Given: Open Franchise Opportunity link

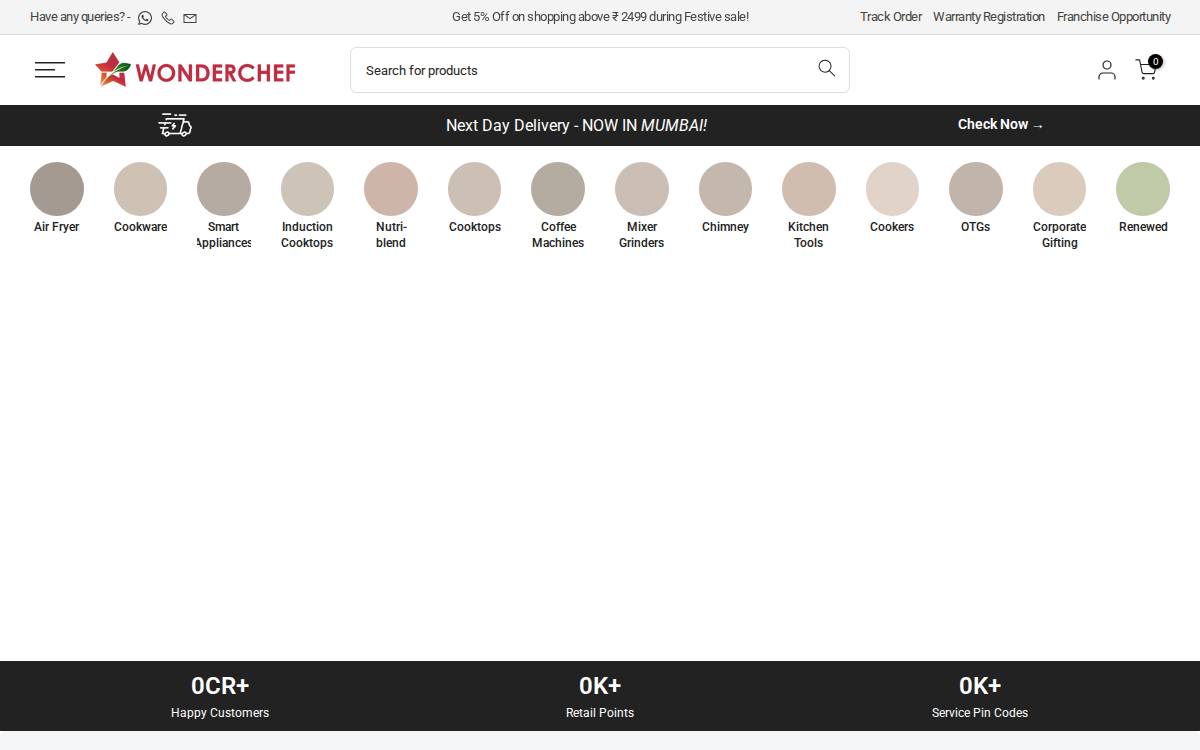Looking at the screenshot, I should tap(1114, 17).
